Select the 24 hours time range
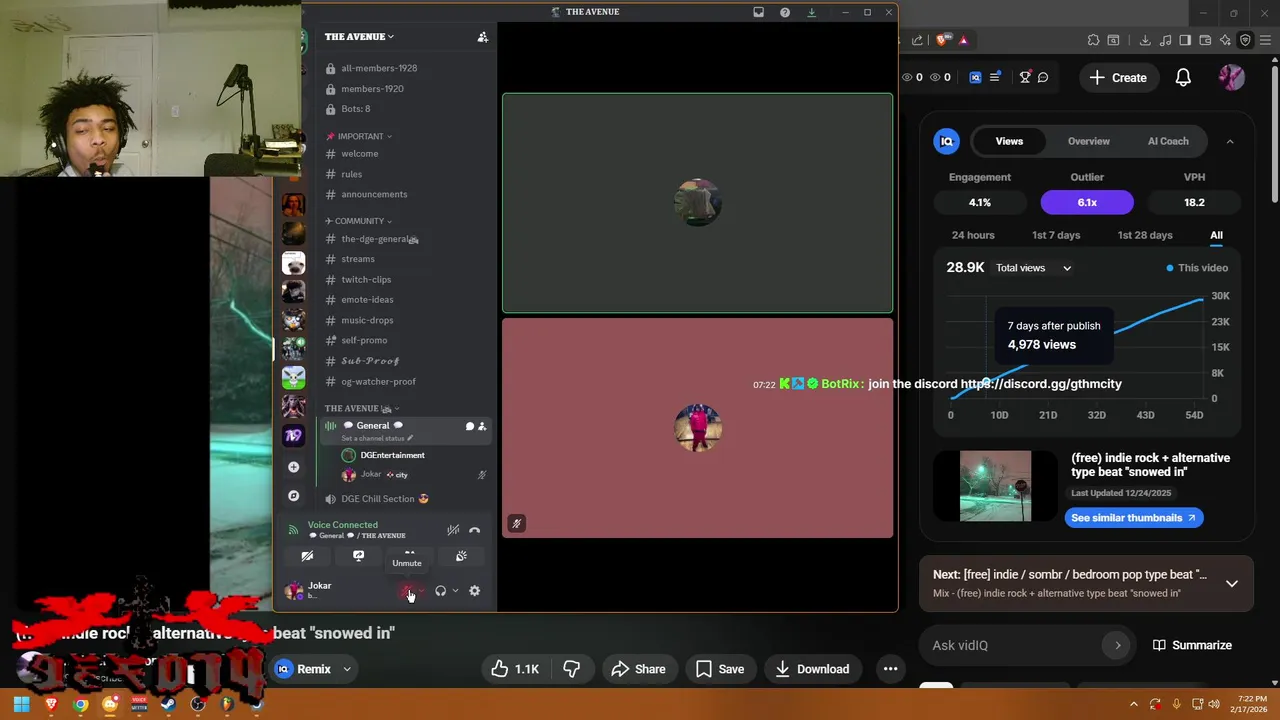The image size is (1280, 720). [x=973, y=235]
